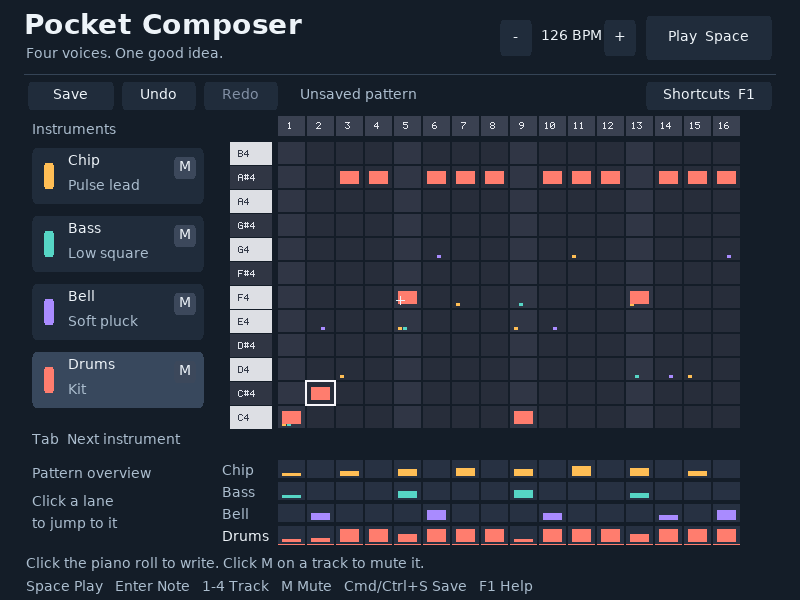
Task: Click the F4 piano key
Action: coord(251,297)
